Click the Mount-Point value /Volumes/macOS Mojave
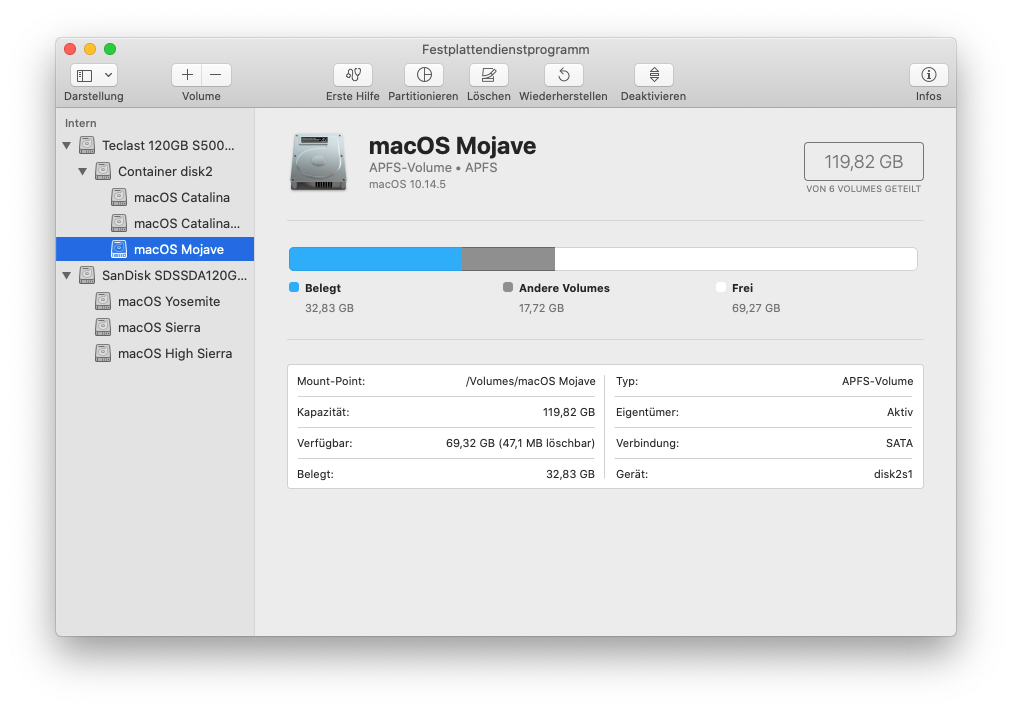Viewport: 1012px width, 710px height. point(531,381)
